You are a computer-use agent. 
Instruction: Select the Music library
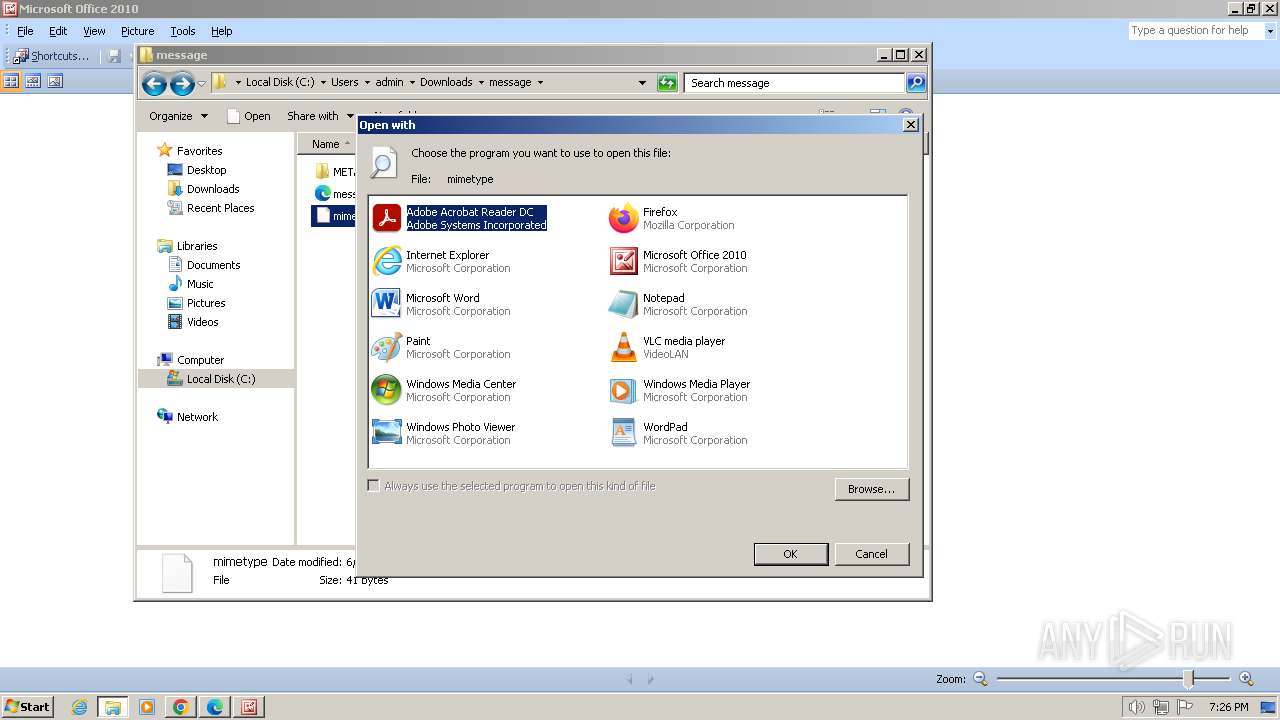(190, 284)
